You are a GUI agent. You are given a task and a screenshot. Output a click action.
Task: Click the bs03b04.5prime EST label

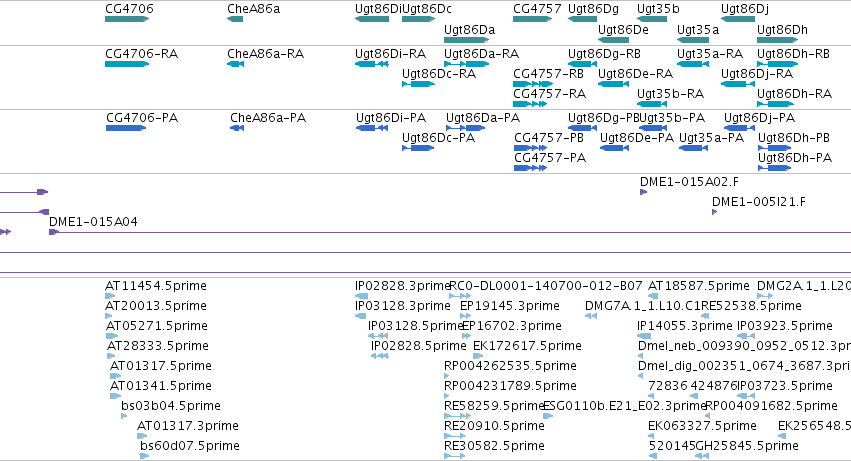point(171,407)
